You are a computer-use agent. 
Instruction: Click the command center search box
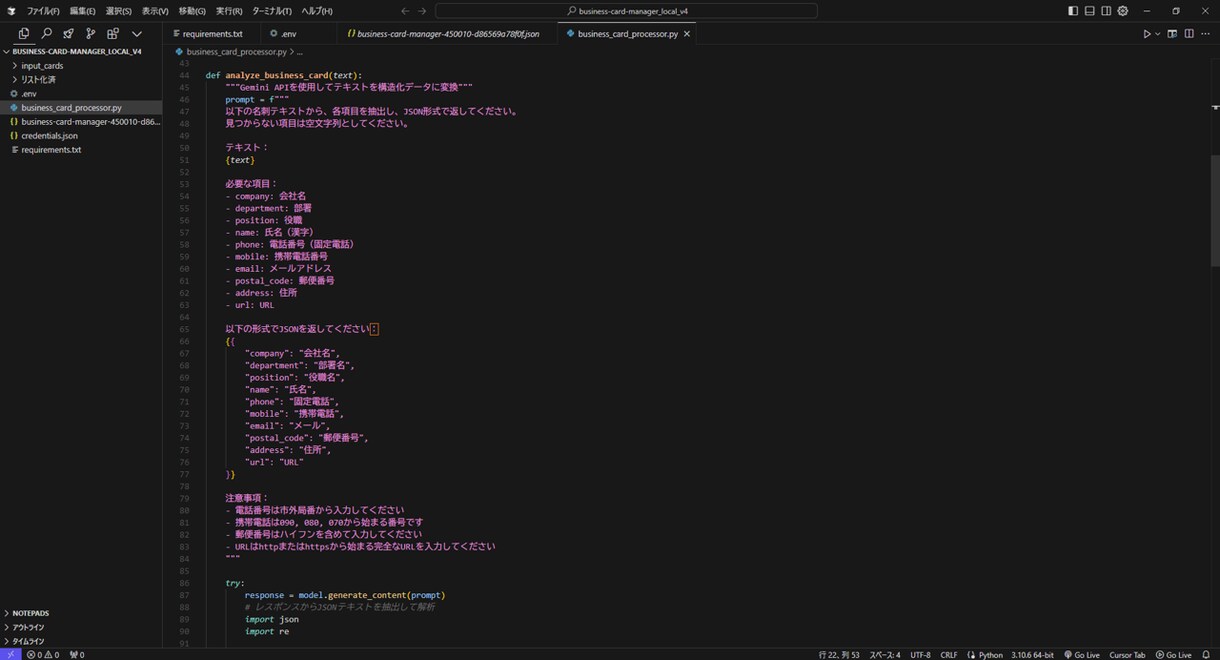(626, 11)
